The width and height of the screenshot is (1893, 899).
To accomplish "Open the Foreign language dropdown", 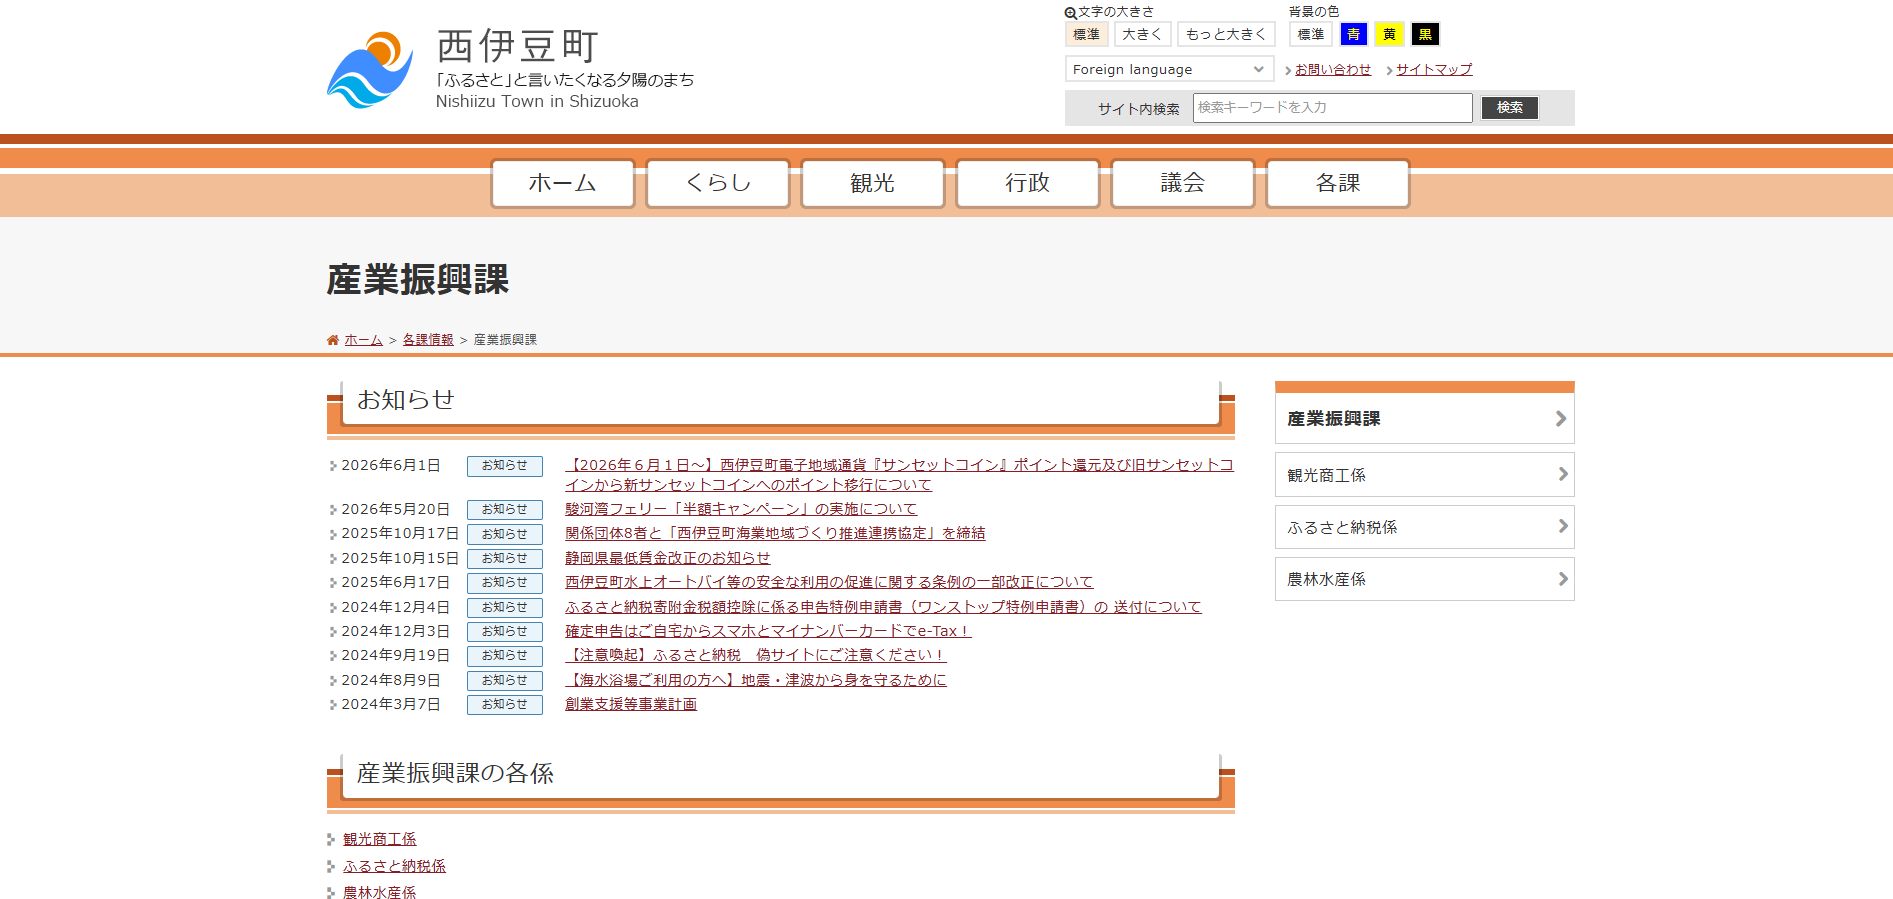I will [1169, 69].
